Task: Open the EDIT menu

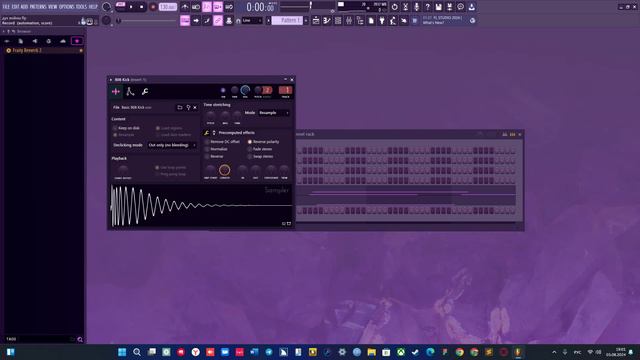Action: pyautogui.click(x=15, y=7)
